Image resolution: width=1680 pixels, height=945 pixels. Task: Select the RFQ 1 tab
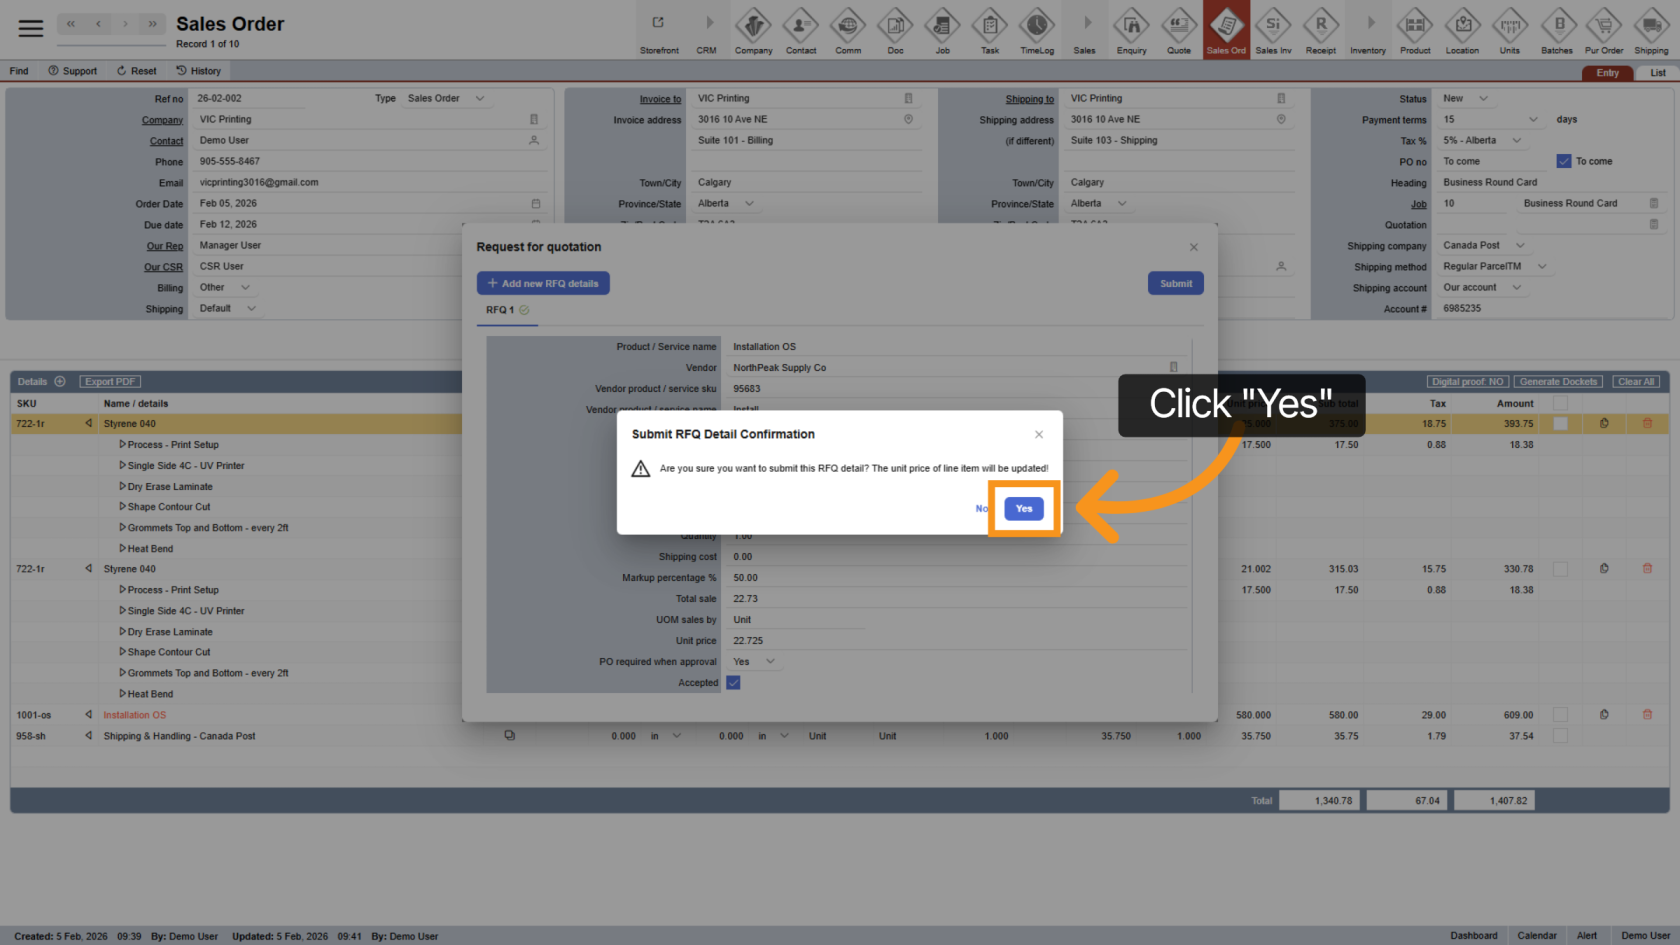pyautogui.click(x=500, y=310)
